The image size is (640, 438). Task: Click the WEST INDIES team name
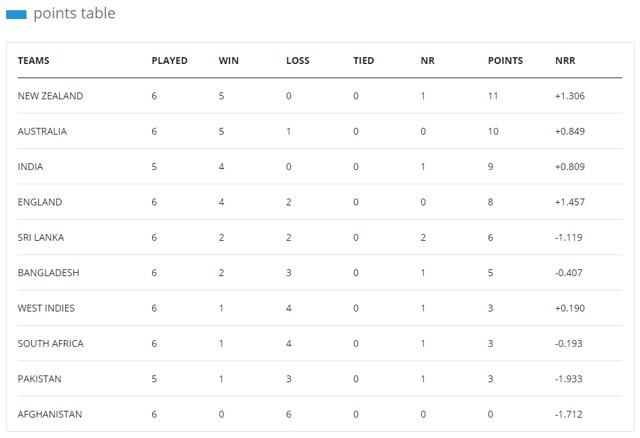(46, 308)
